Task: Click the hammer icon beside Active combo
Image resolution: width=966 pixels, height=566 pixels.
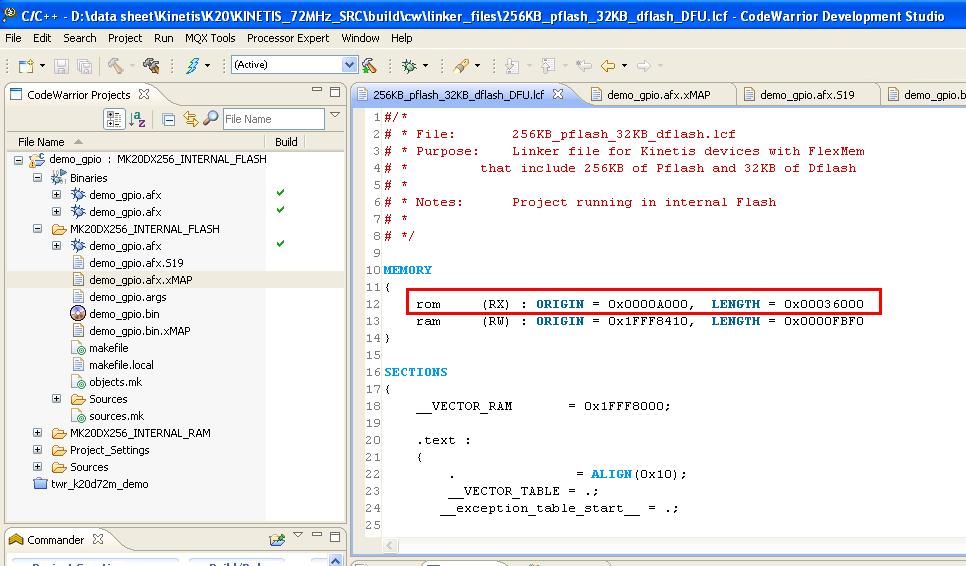Action: pos(369,65)
